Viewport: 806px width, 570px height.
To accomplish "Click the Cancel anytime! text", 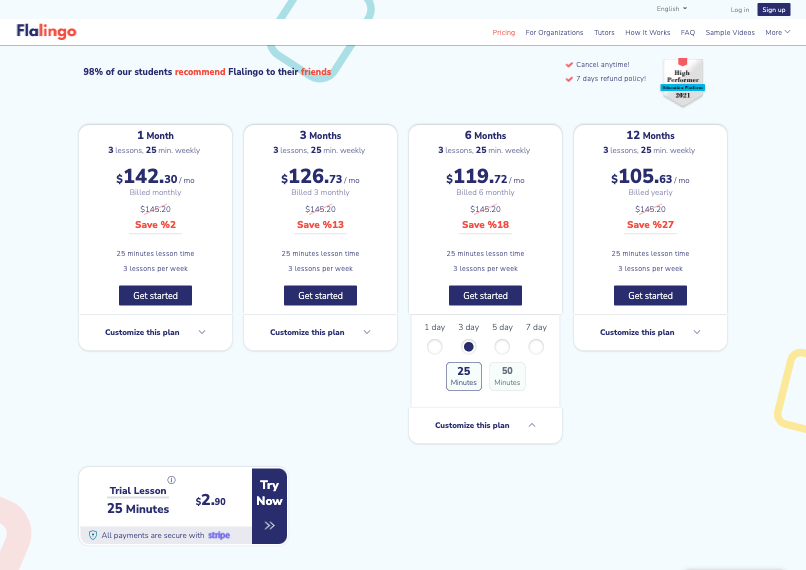I will point(602,65).
